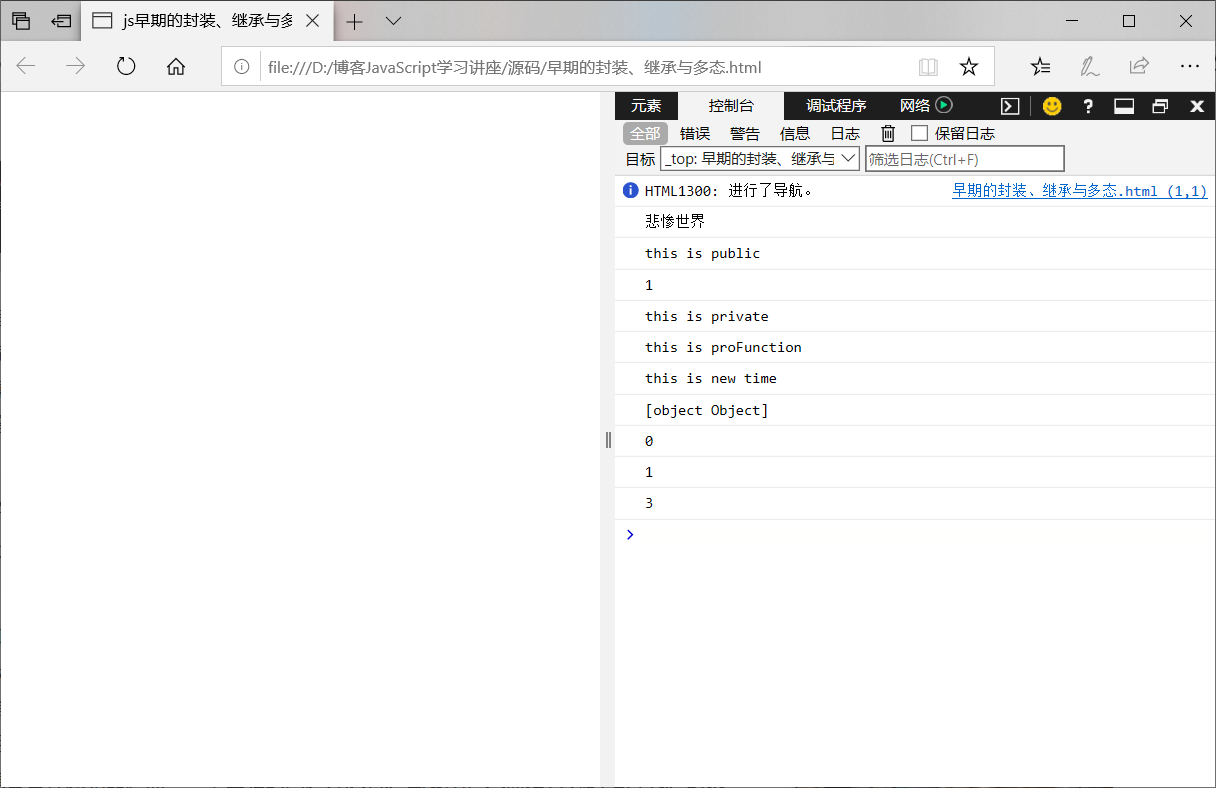Add page to favorites with star

tap(969, 67)
